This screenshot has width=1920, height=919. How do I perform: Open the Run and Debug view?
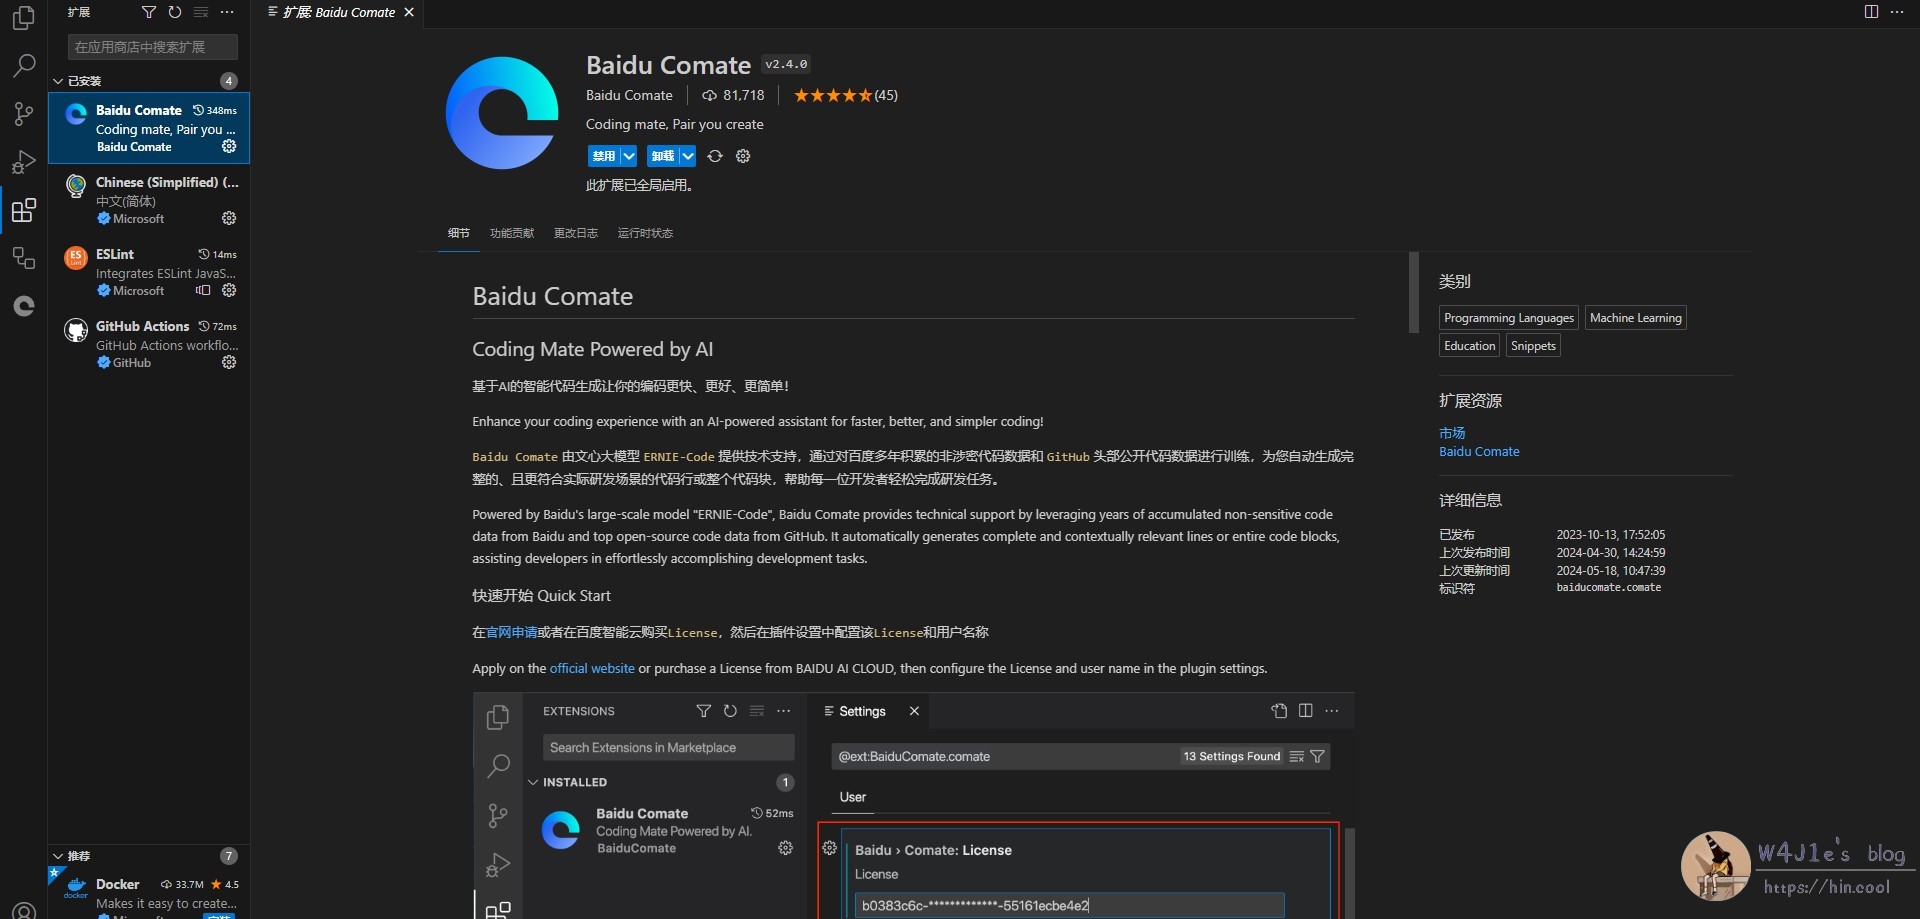point(23,161)
